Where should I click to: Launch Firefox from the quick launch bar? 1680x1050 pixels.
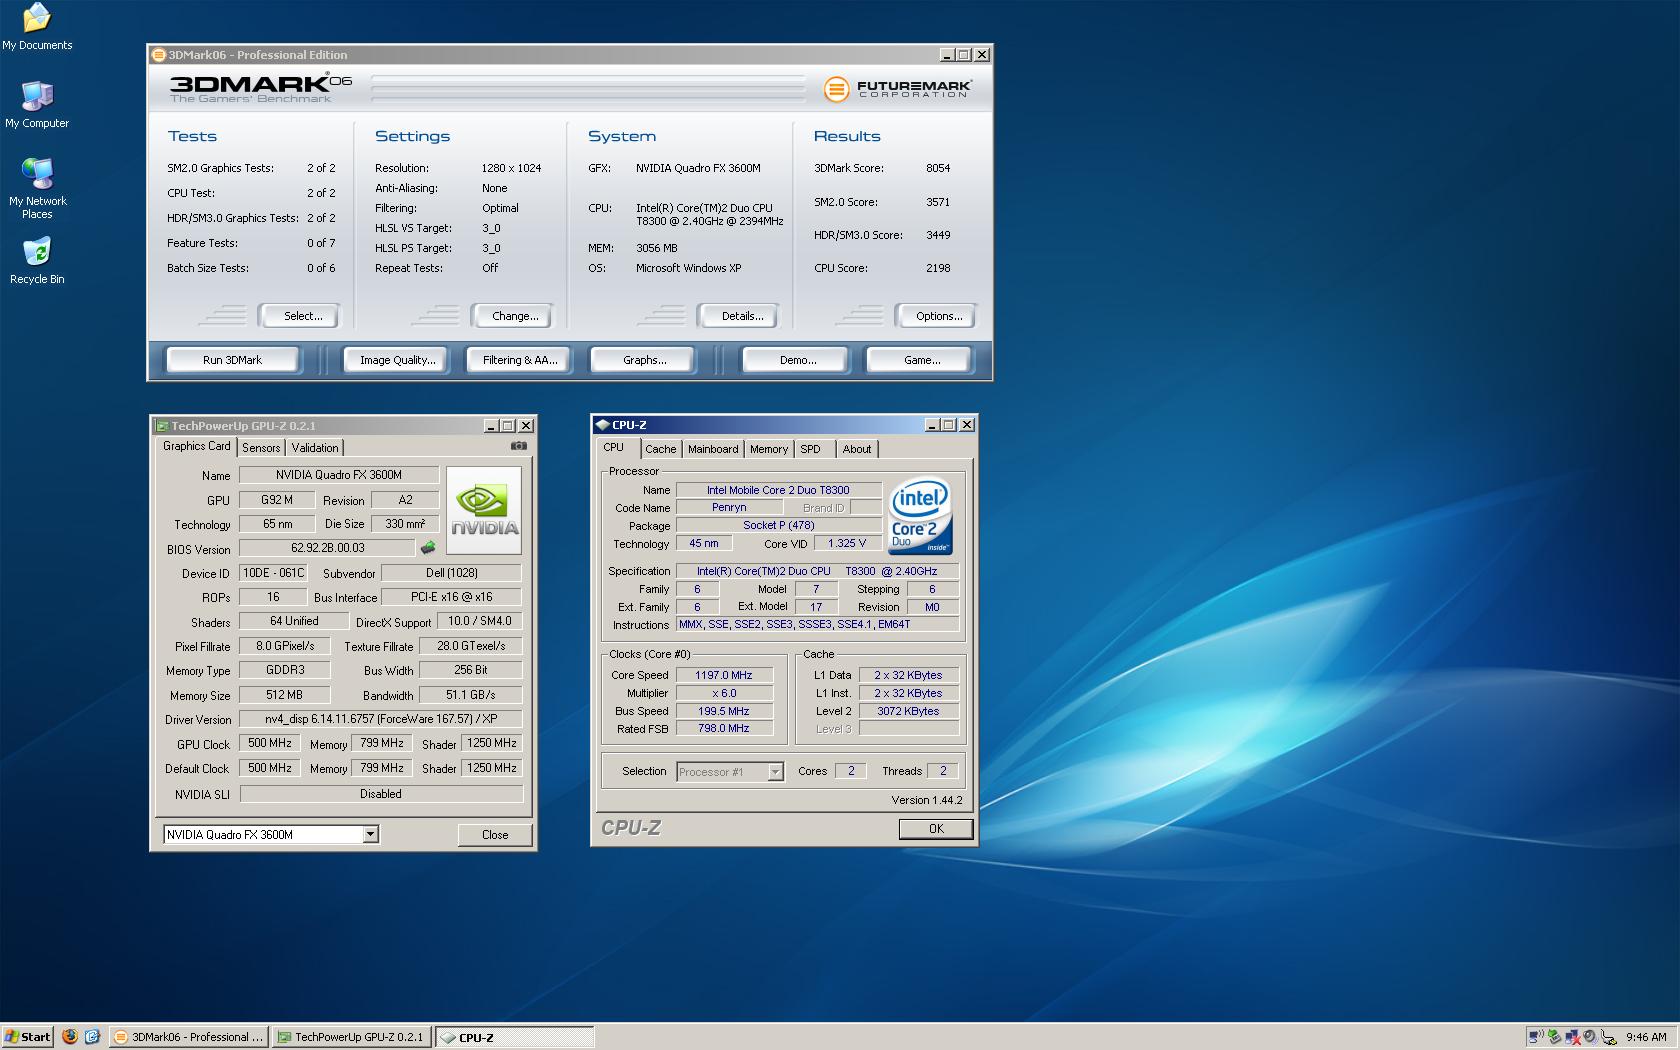click(69, 1037)
